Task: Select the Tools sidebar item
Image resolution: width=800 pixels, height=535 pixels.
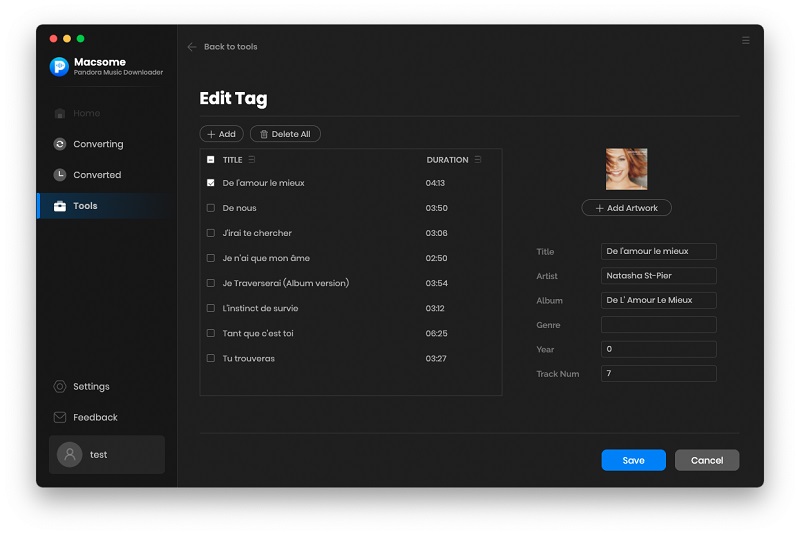Action: point(85,206)
